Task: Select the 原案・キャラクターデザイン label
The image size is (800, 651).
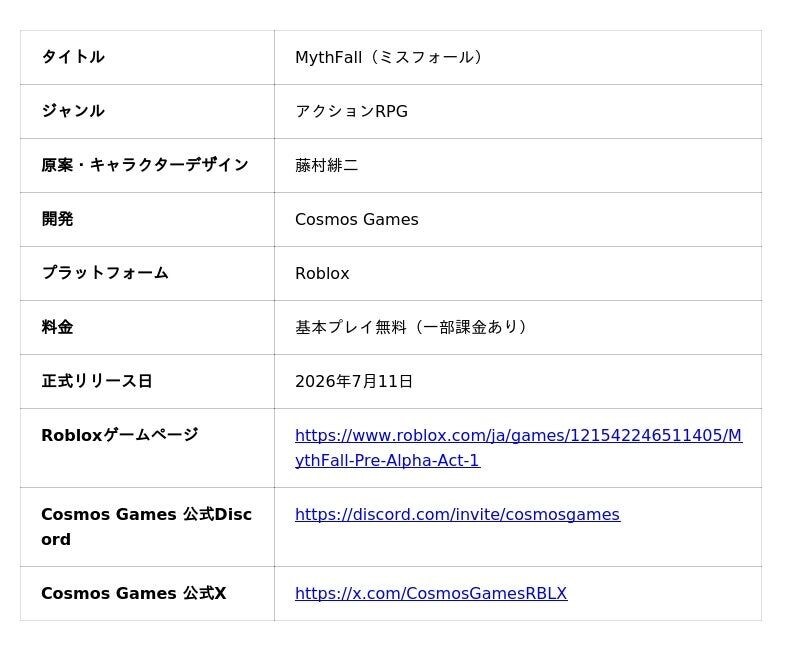Action: point(145,165)
